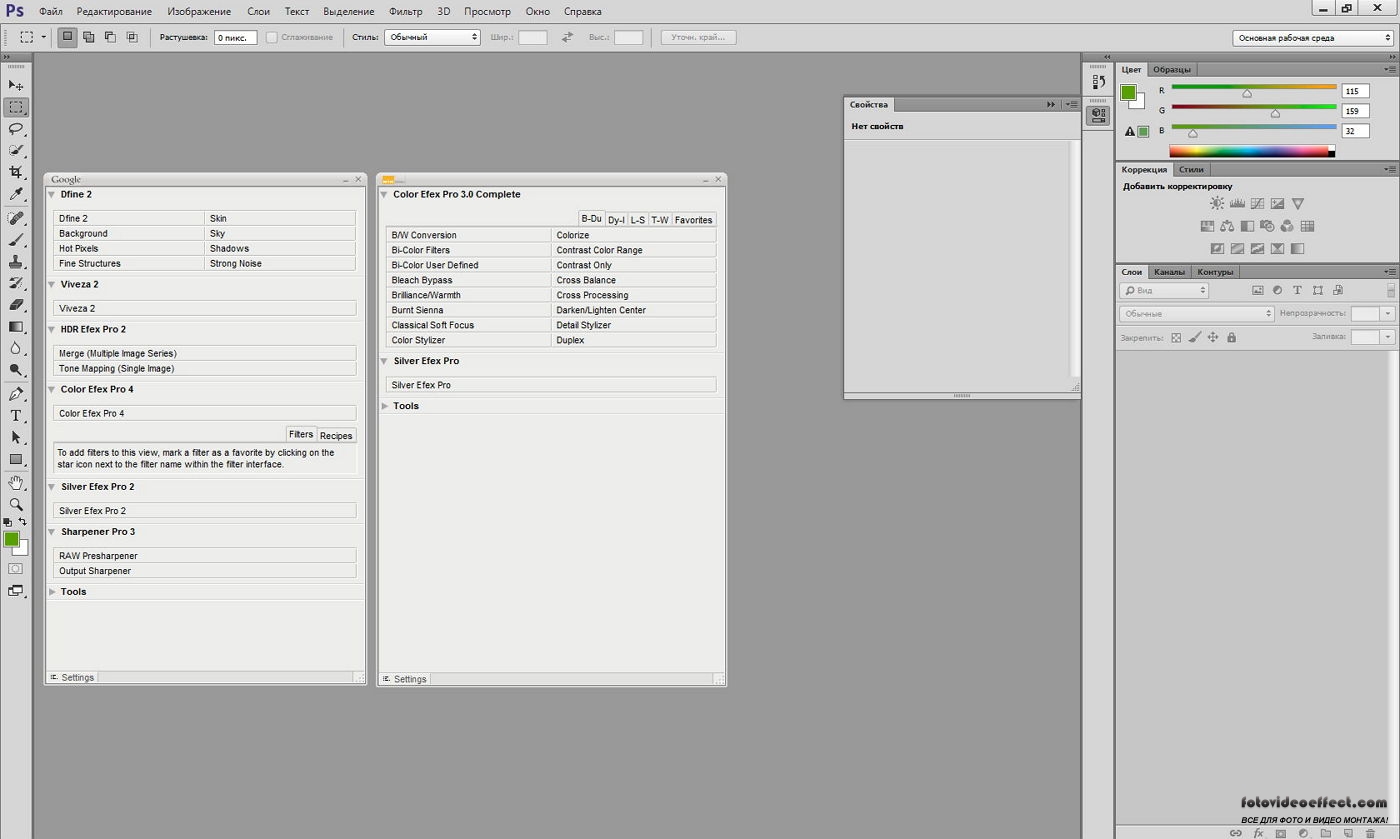Select the Lasso tool
The height and width of the screenshot is (839, 1400).
coord(16,129)
